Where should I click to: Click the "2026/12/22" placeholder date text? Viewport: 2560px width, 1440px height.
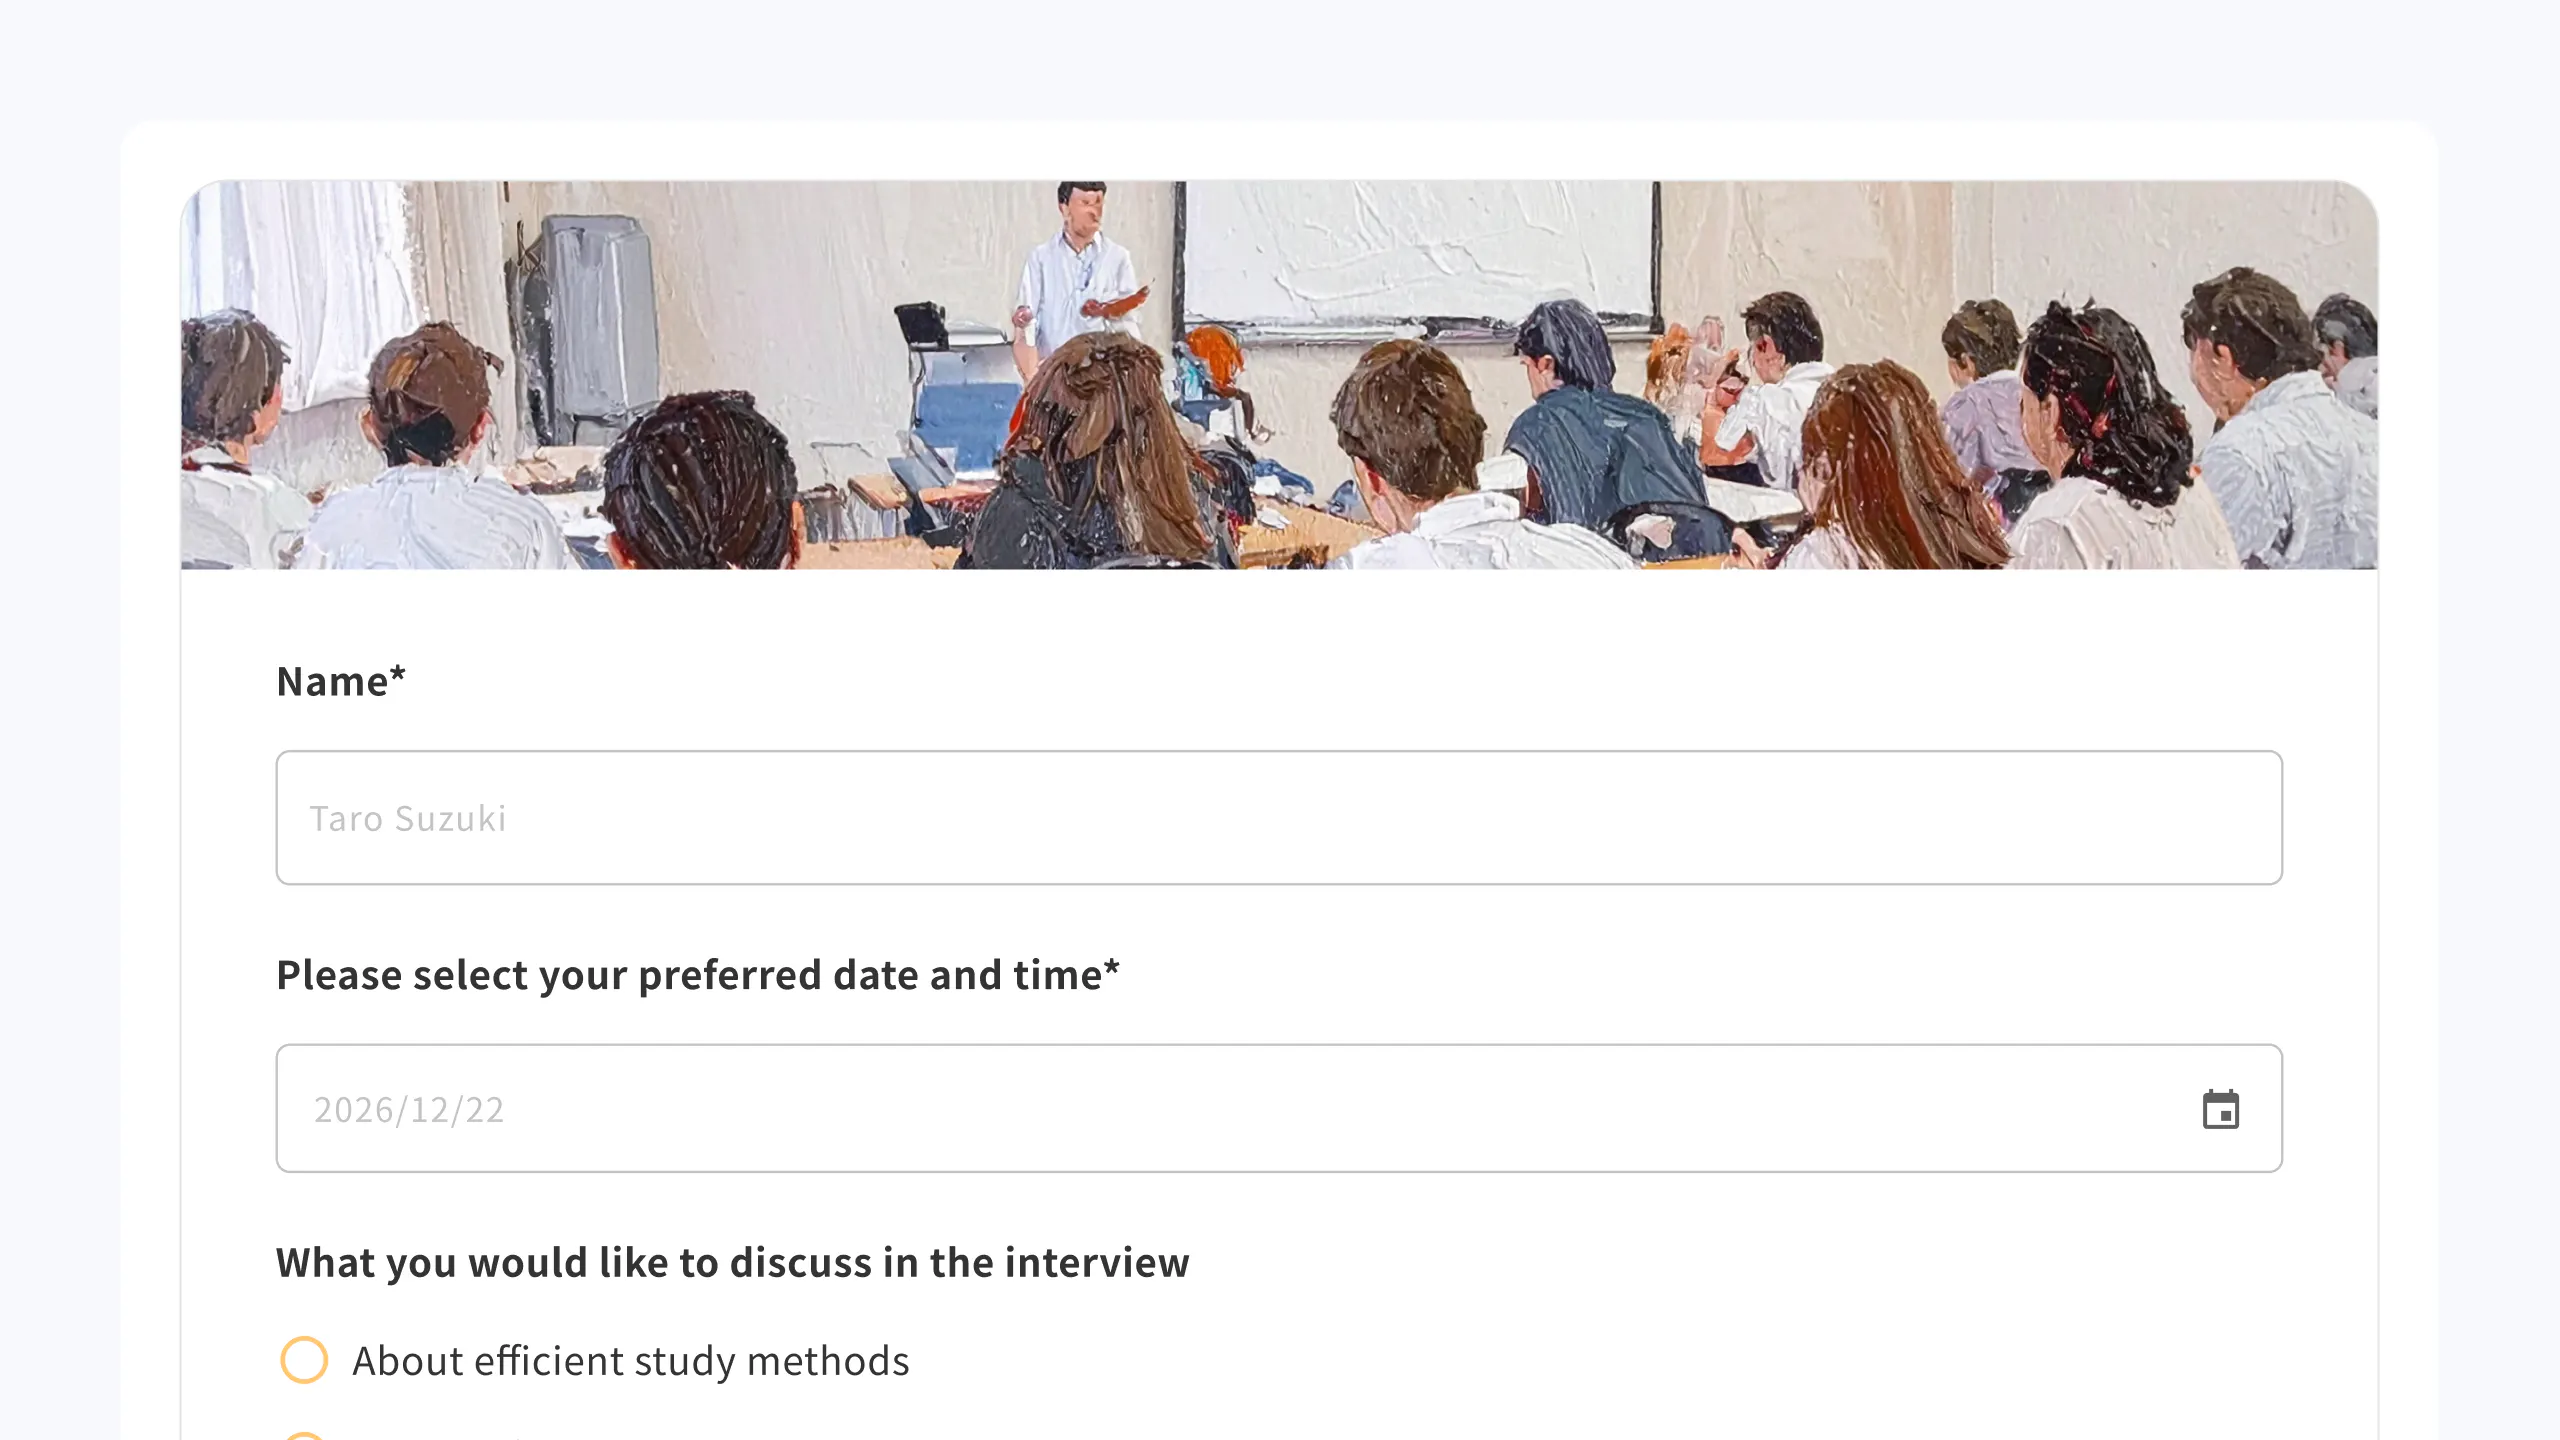409,1110
